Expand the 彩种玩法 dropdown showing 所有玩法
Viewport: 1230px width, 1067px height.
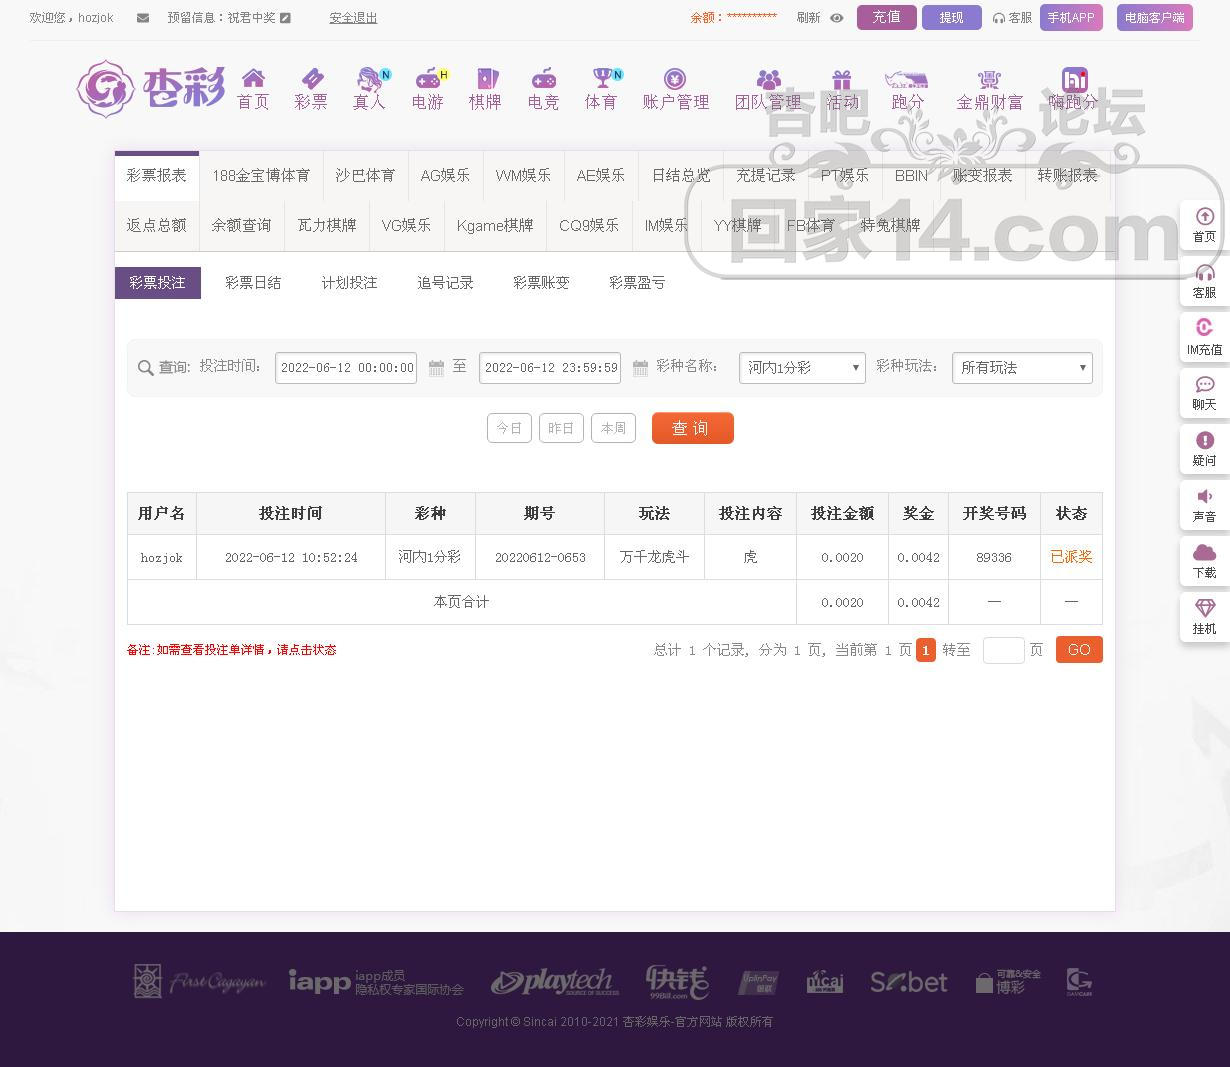(1021, 368)
